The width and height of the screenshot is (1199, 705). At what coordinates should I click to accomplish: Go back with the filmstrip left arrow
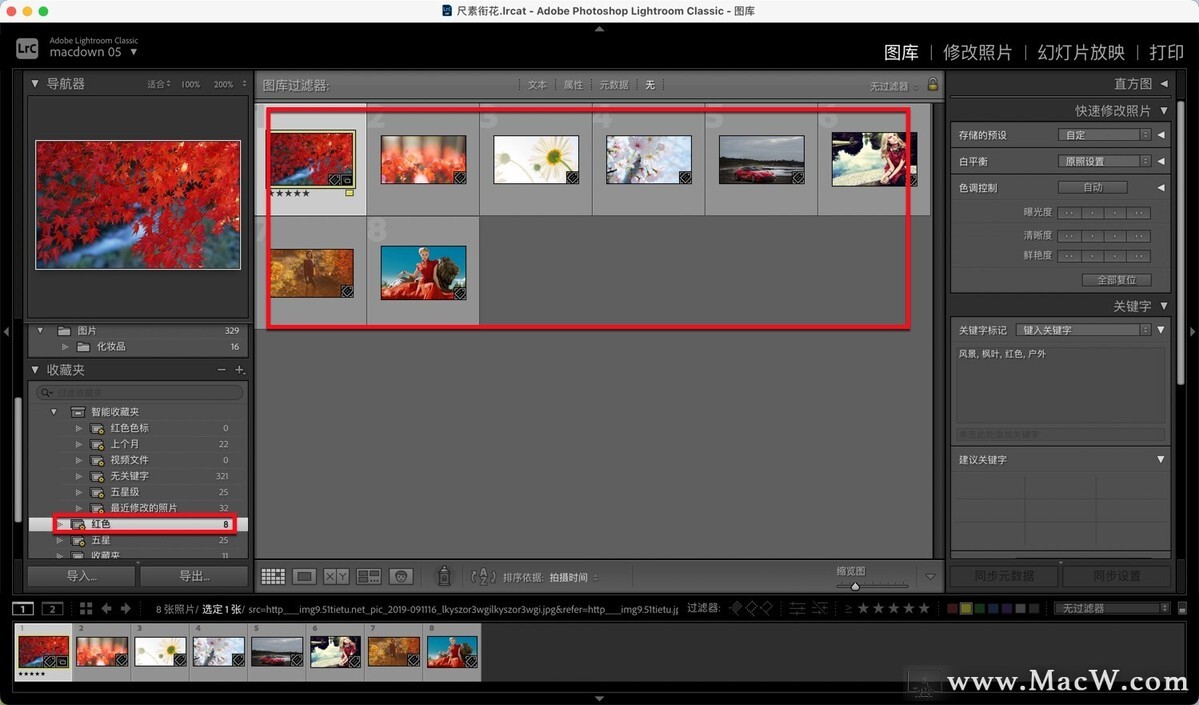click(106, 609)
